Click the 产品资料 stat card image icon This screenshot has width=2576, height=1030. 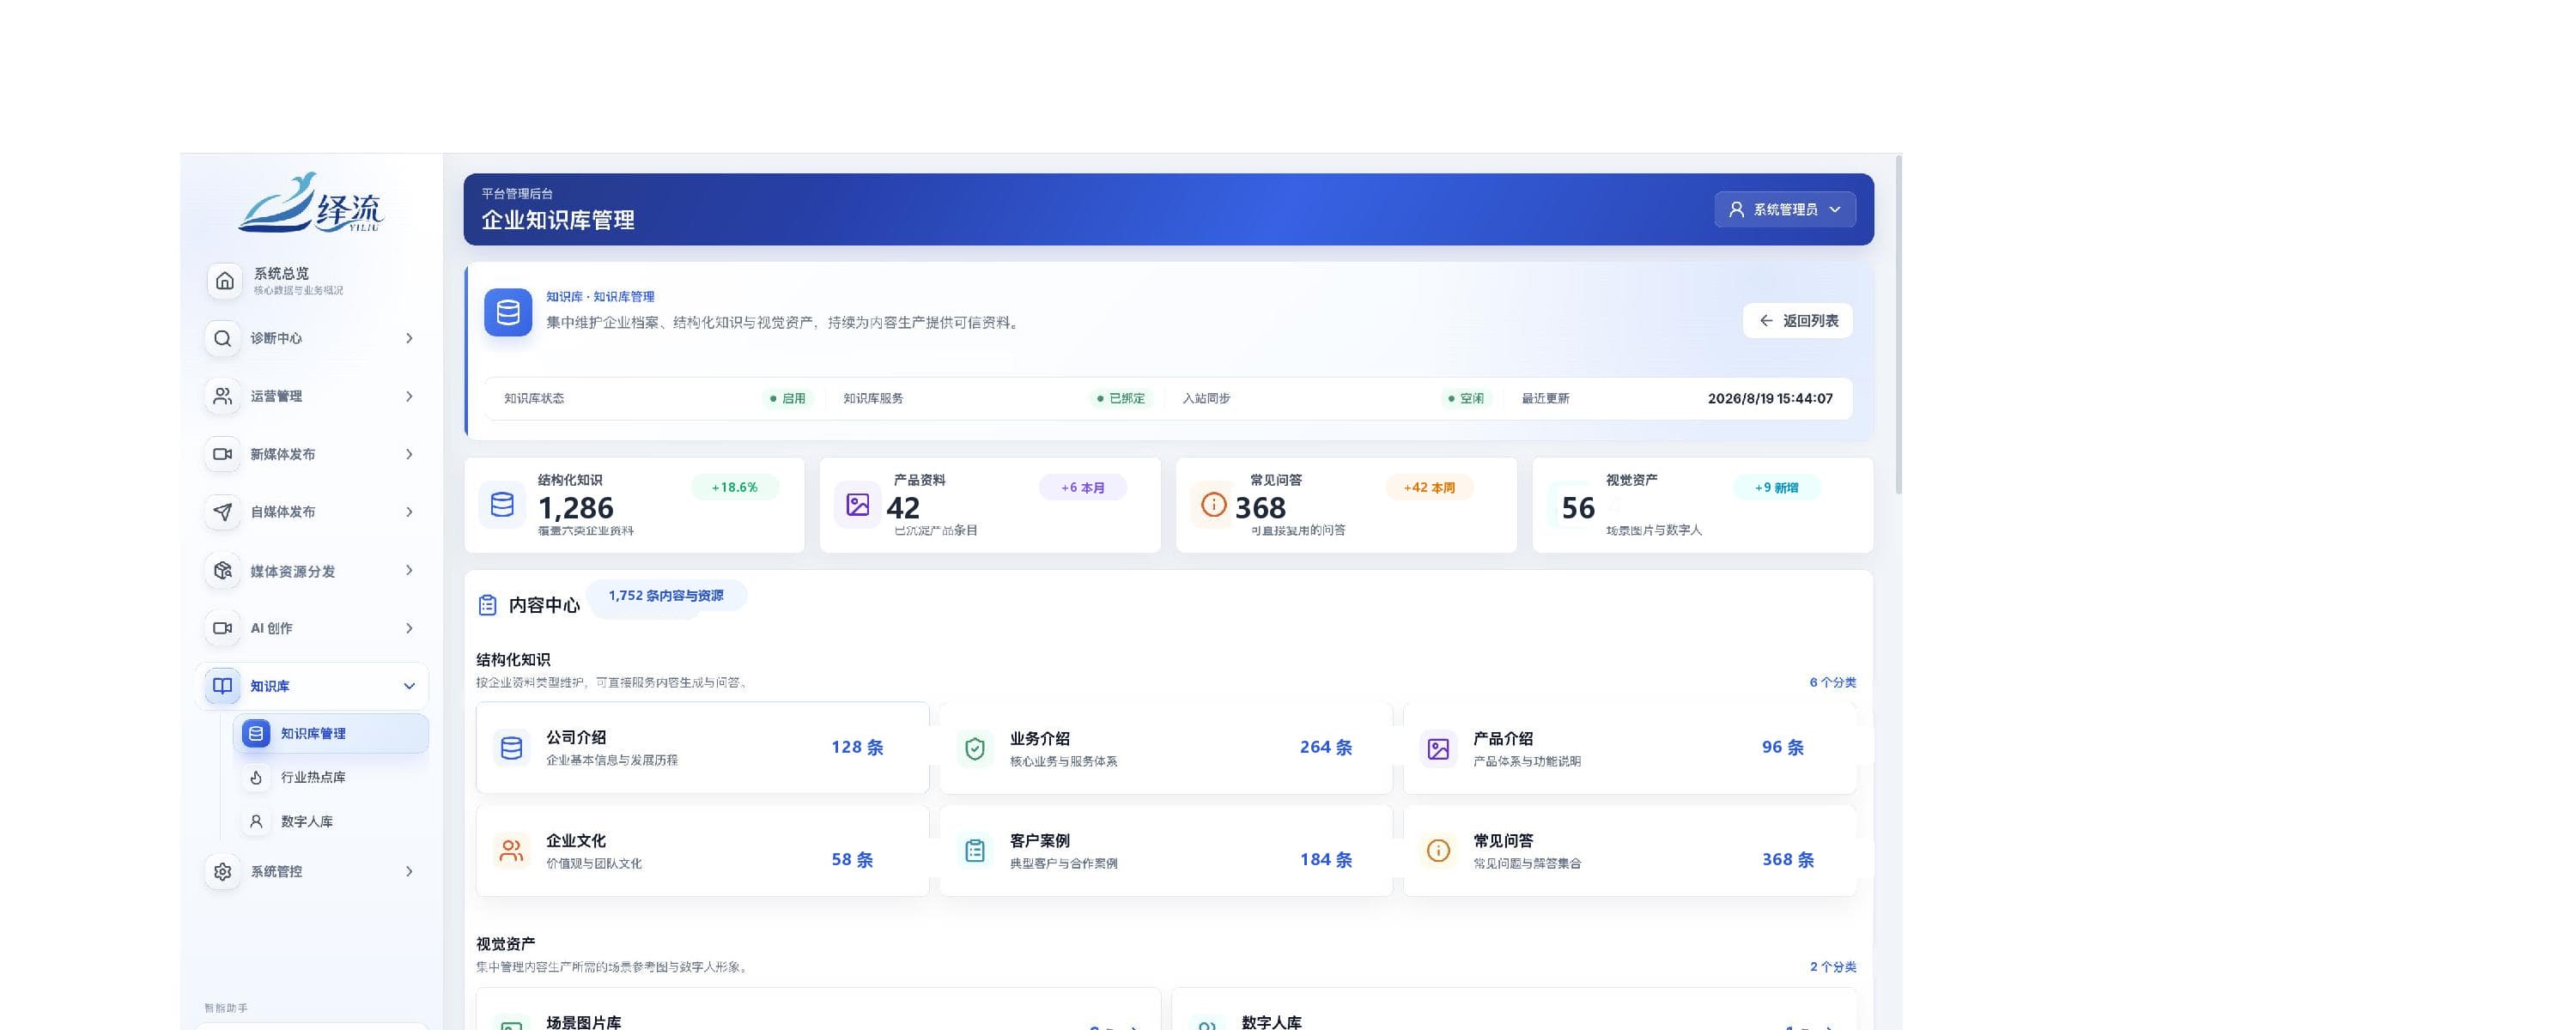tap(857, 504)
